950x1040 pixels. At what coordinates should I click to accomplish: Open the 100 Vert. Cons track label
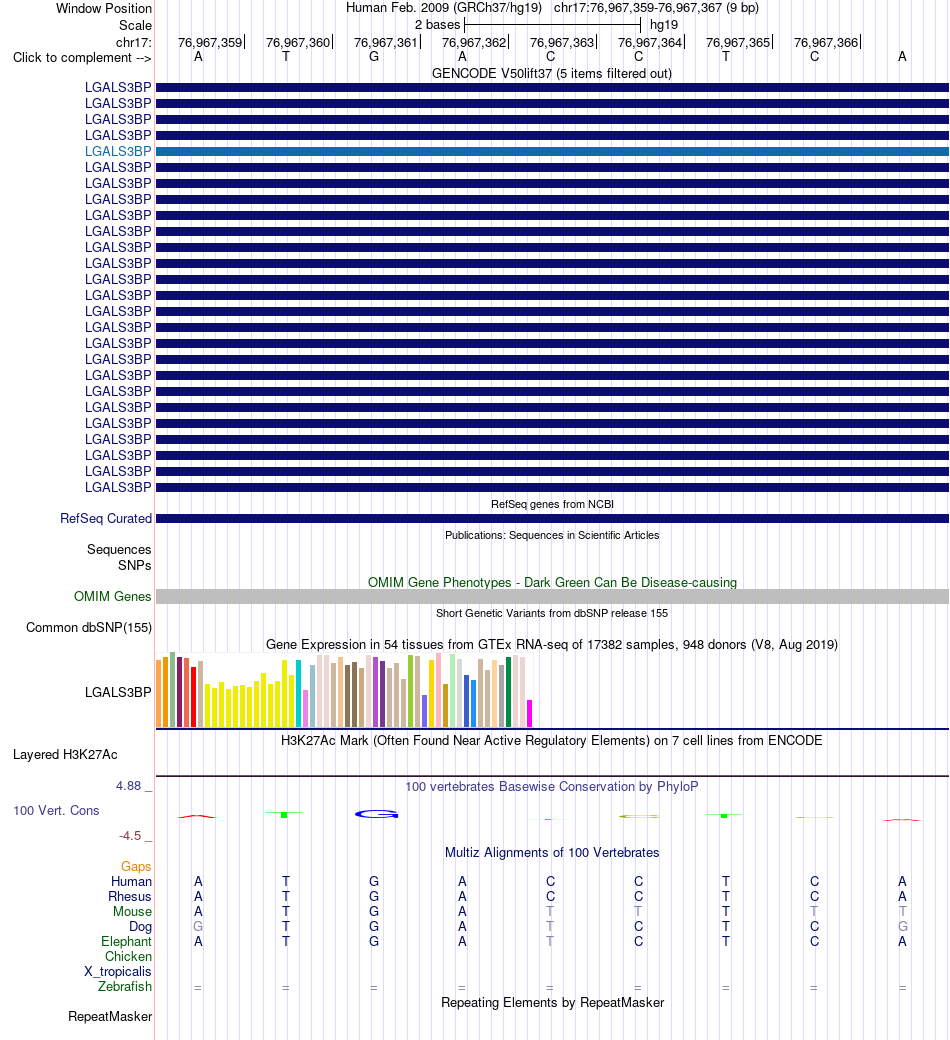tap(56, 811)
